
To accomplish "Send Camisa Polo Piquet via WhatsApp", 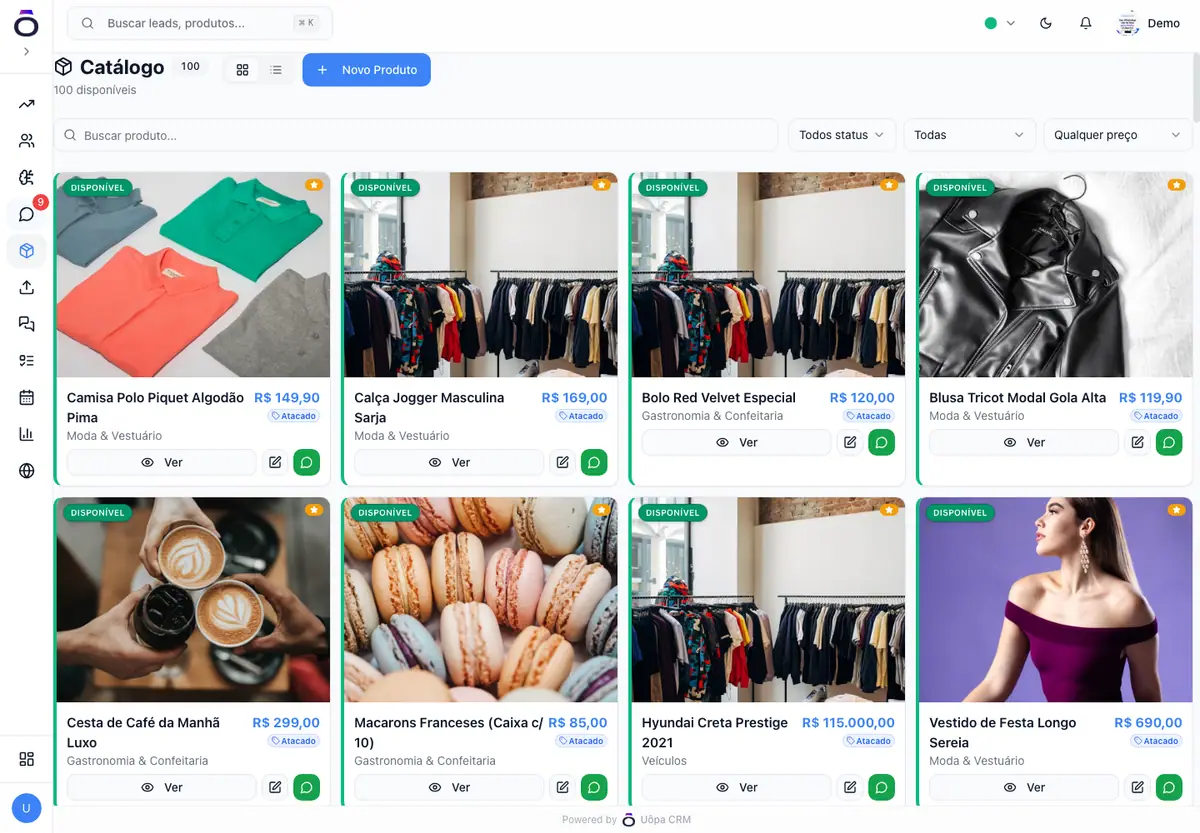I will point(306,462).
